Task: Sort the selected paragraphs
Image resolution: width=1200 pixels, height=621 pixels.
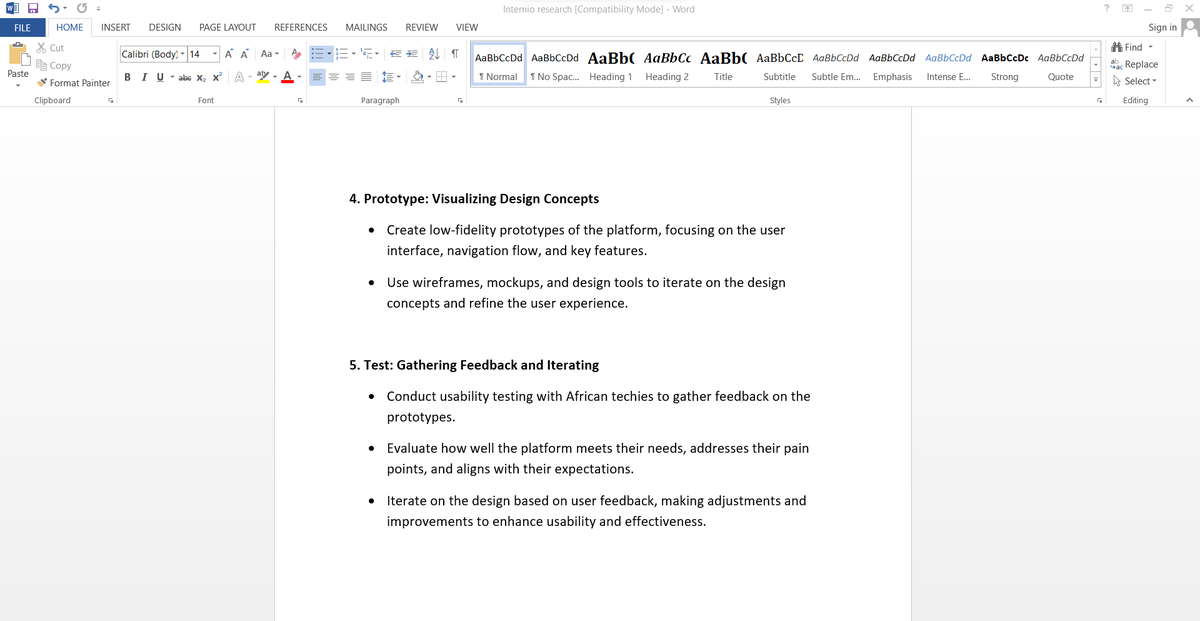Action: (x=434, y=54)
